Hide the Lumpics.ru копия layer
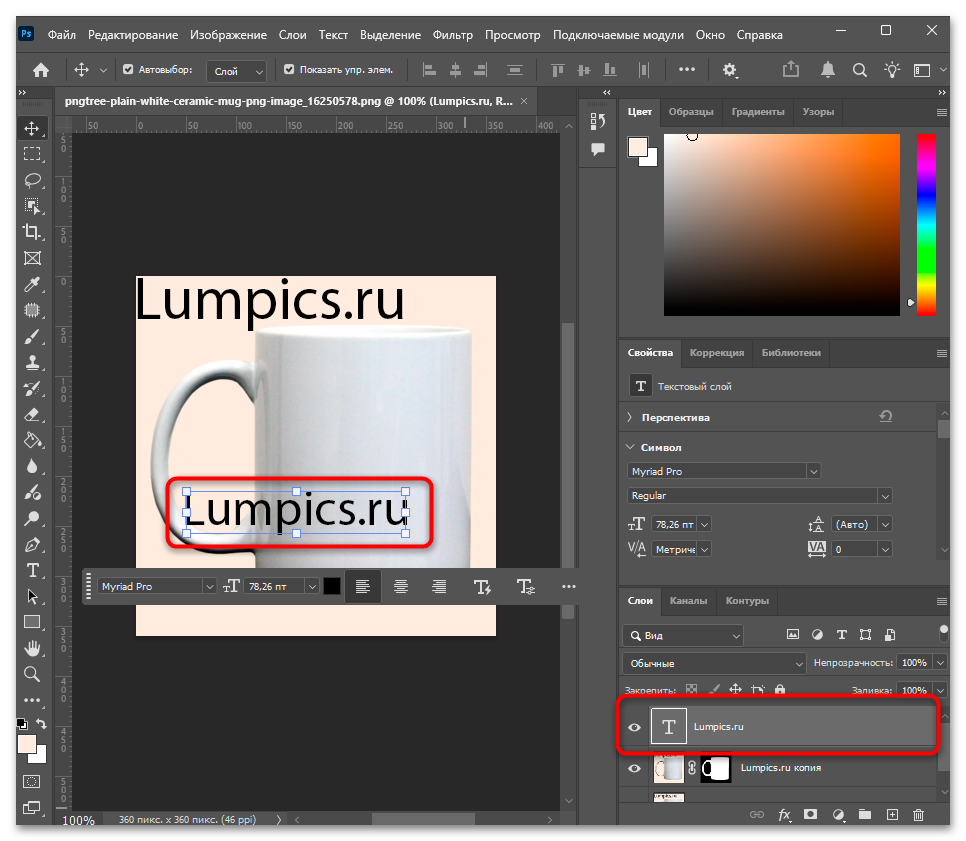 (x=635, y=768)
